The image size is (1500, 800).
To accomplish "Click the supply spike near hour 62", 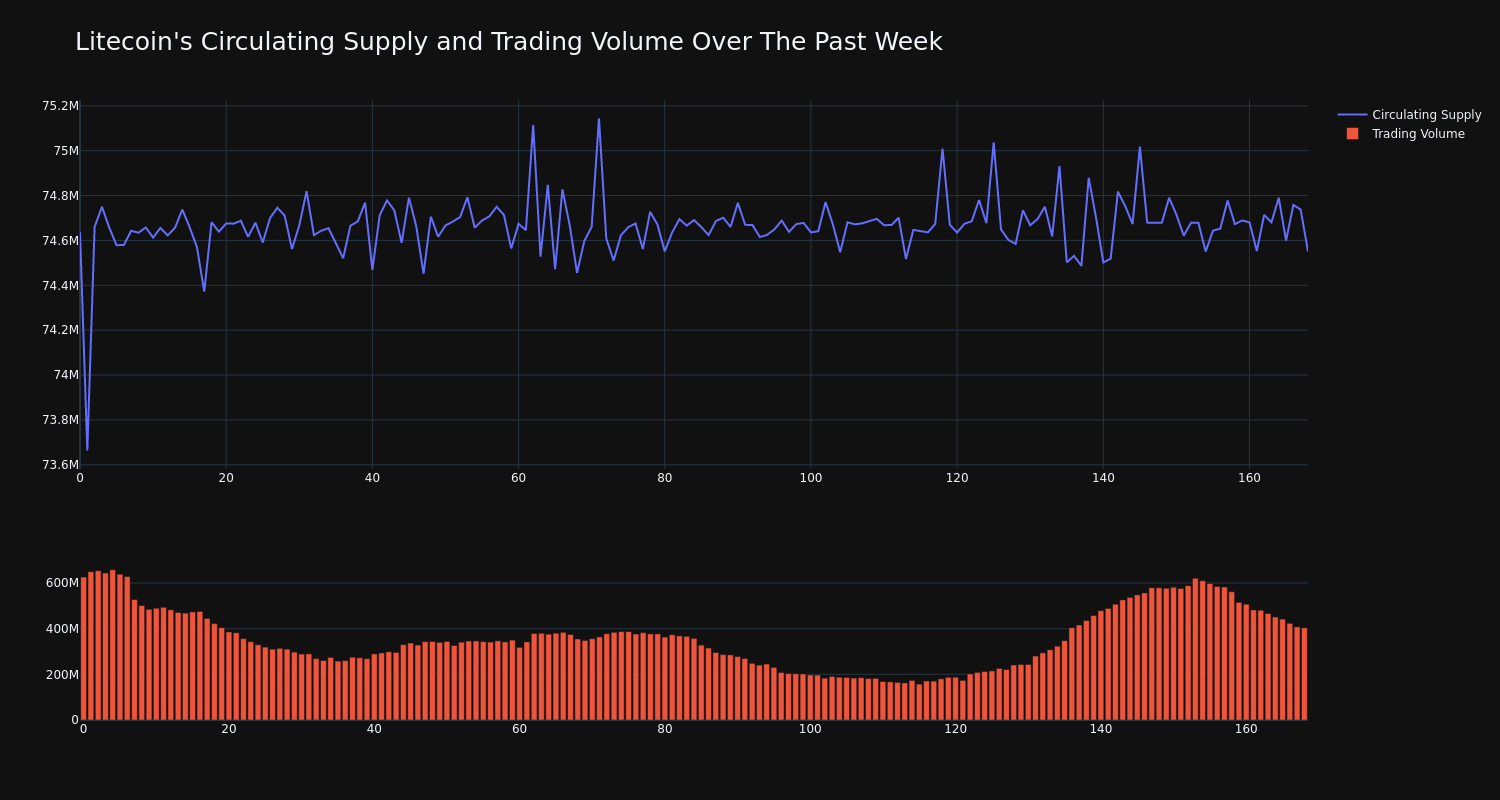I will (x=533, y=126).
